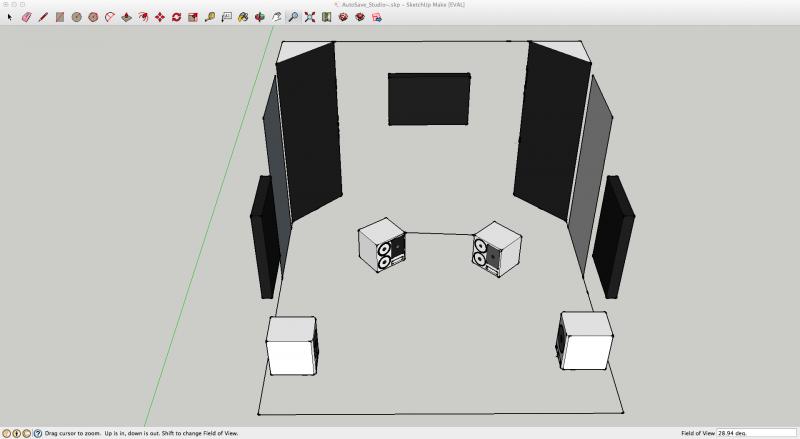Select the Zoom magnifier tool
The width and height of the screenshot is (800, 439).
[x=293, y=17]
